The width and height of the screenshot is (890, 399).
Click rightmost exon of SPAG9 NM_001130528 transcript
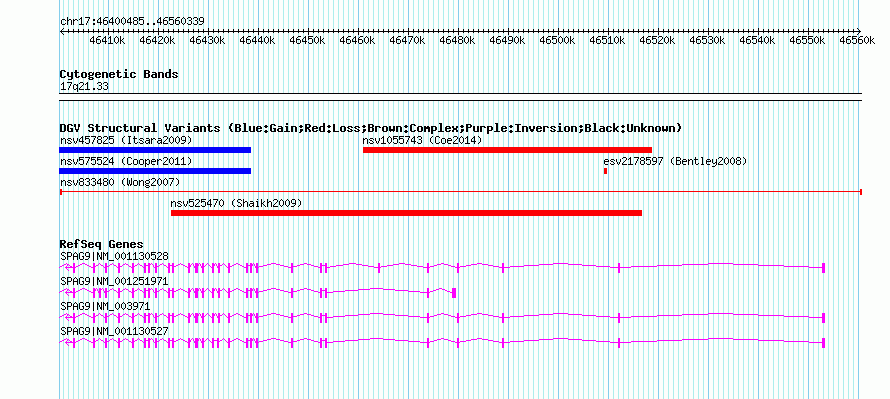click(x=823, y=267)
